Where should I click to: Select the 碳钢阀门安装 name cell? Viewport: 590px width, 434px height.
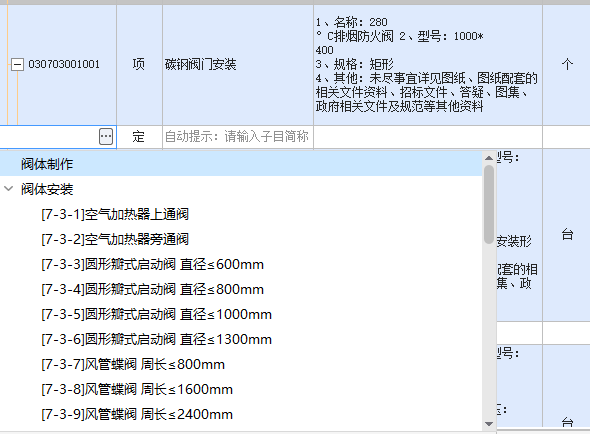click(x=238, y=64)
